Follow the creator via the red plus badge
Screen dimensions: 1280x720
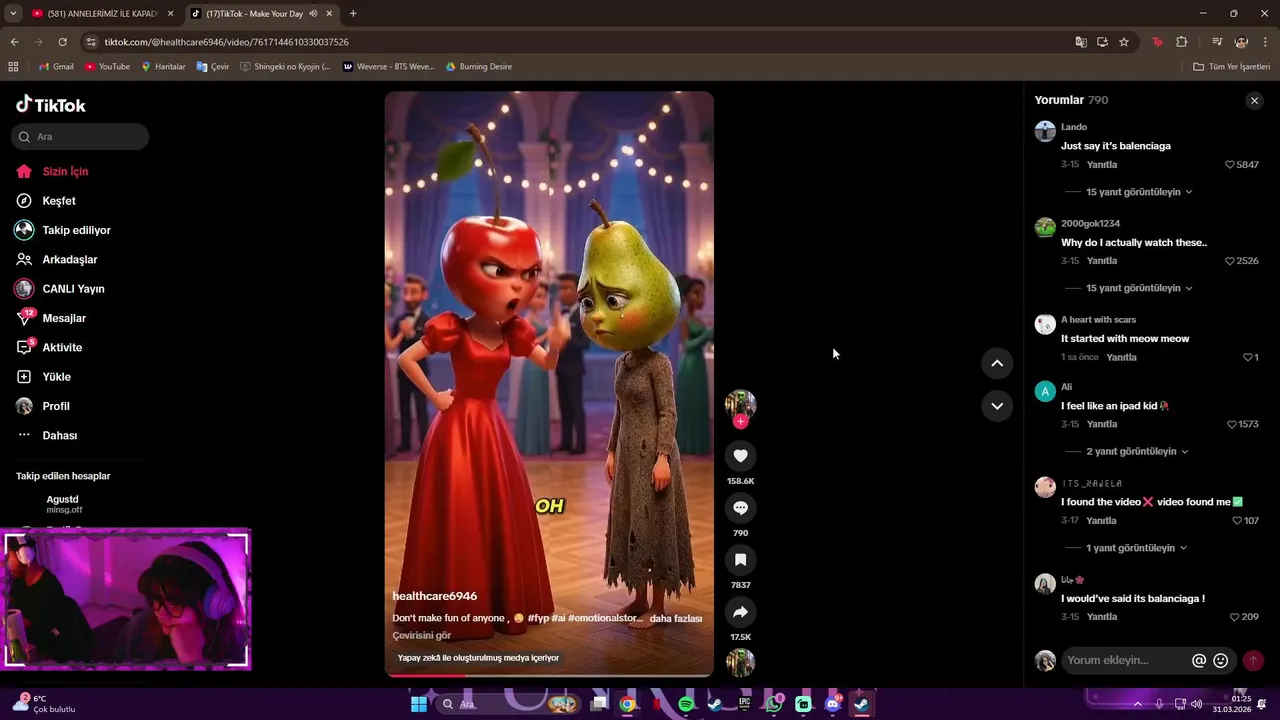click(740, 422)
